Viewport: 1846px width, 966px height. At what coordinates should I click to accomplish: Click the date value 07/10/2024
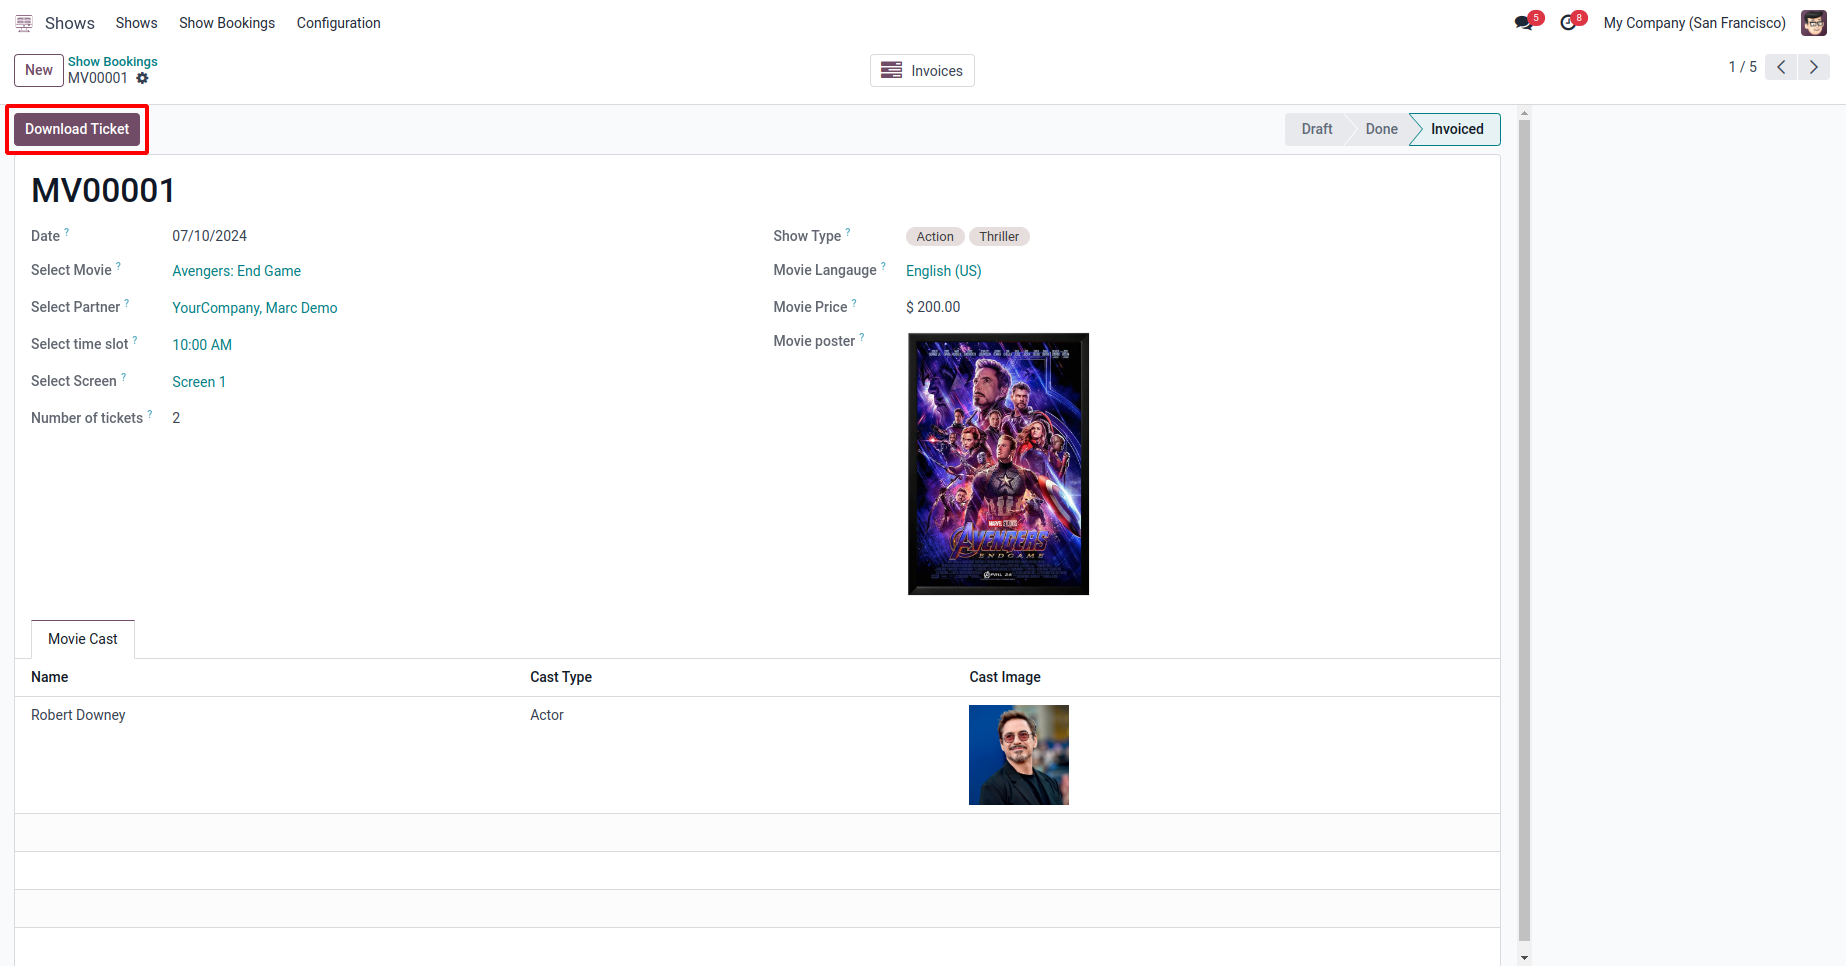click(209, 236)
